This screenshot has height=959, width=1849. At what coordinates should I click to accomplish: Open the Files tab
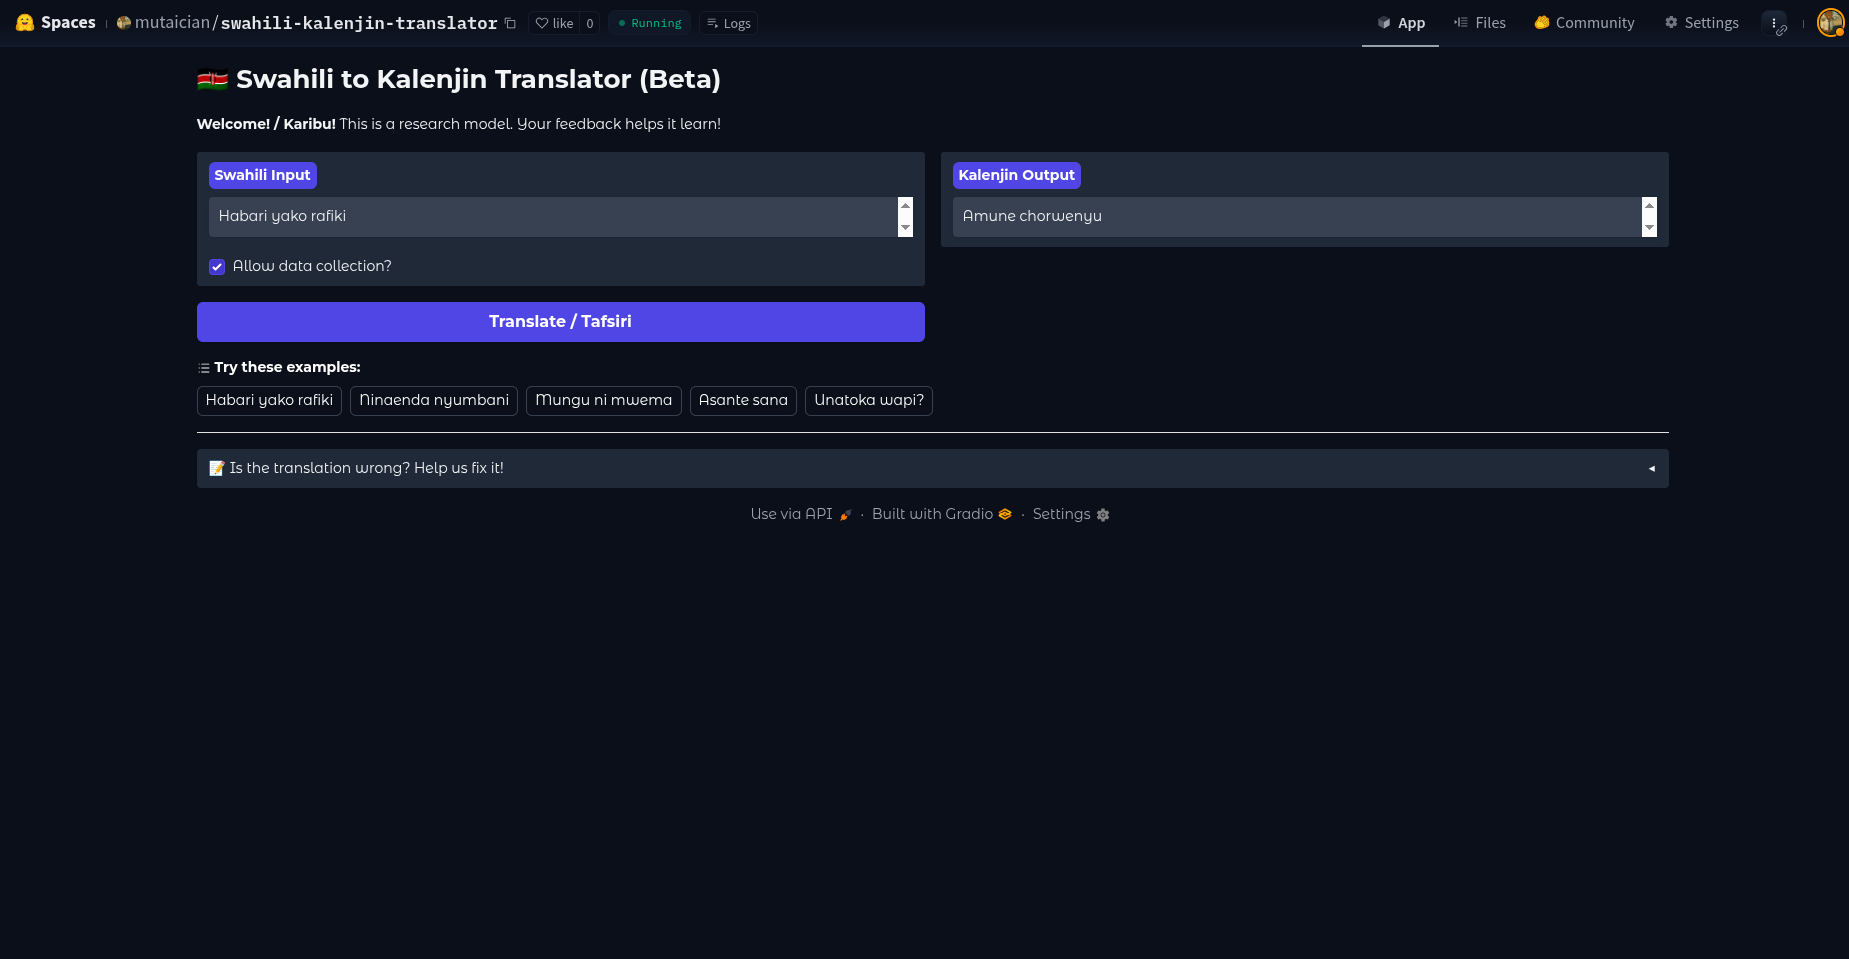point(1480,22)
